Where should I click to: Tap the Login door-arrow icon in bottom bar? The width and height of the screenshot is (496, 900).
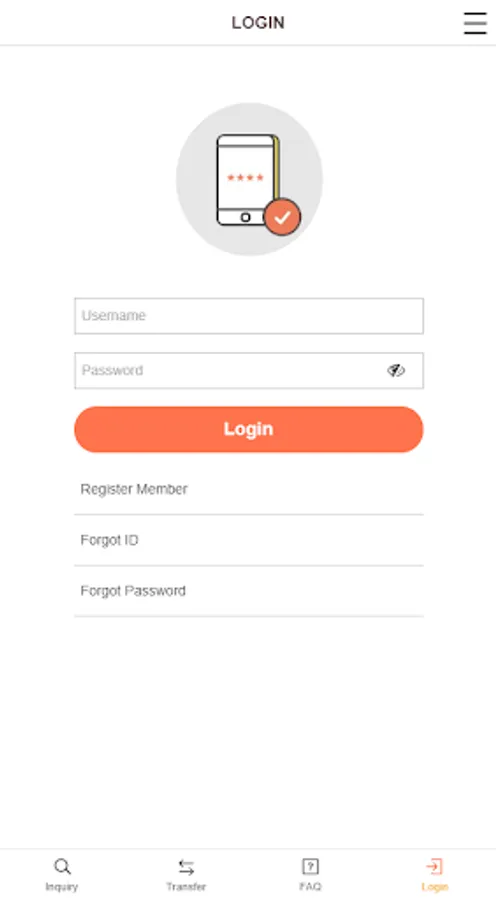pos(434,866)
